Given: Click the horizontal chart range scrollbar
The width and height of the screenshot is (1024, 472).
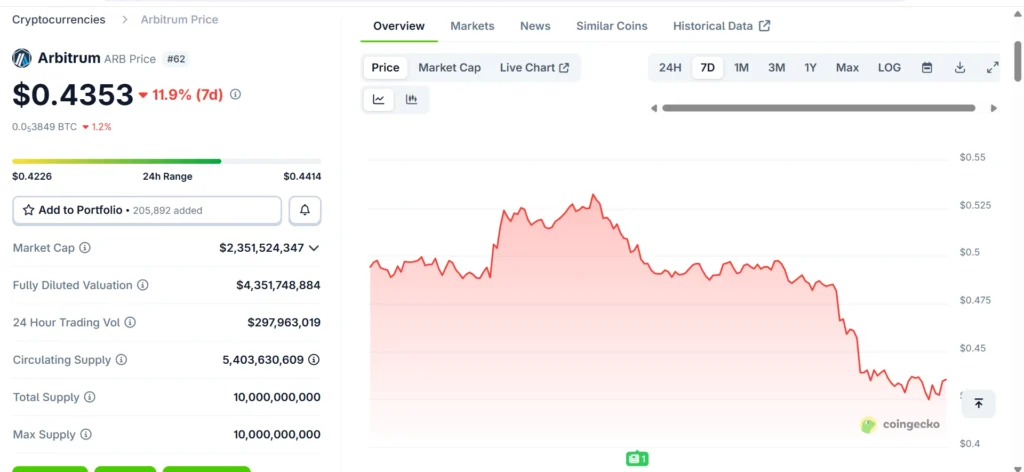Looking at the screenshot, I should tap(818, 108).
